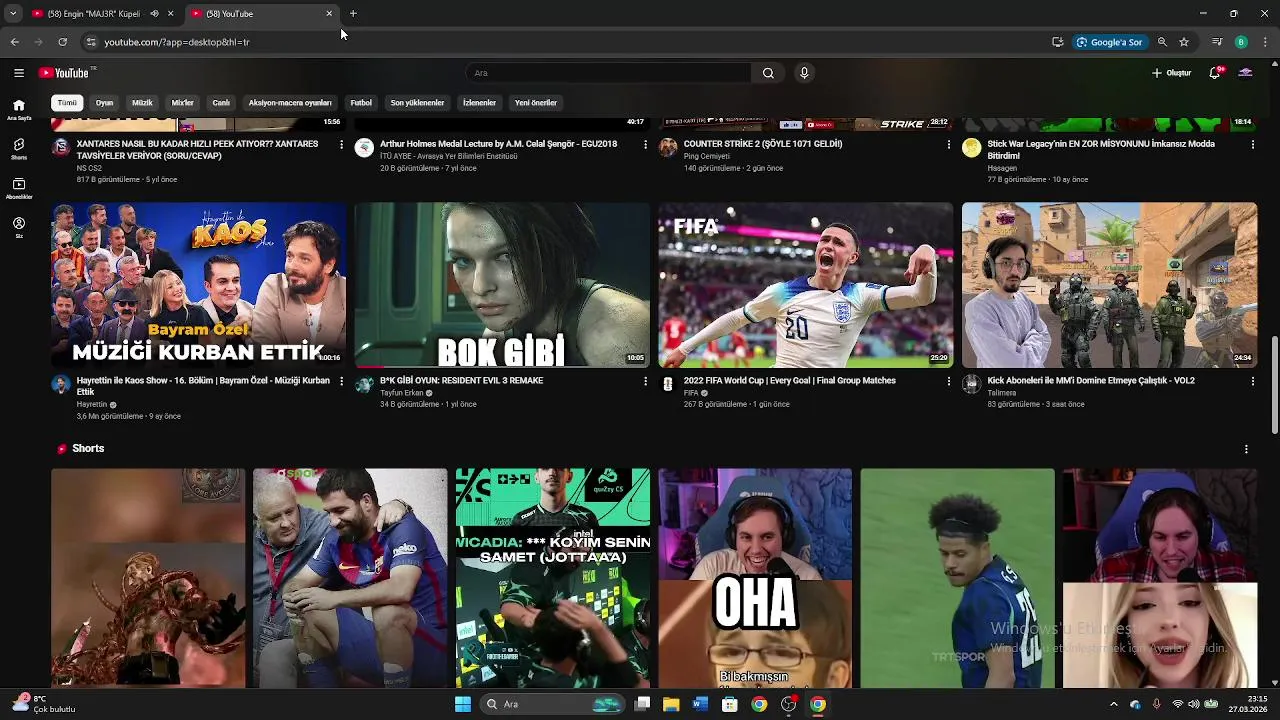Bookmark this page with the star icon
Viewport: 1280px width, 720px height.
(x=1184, y=42)
